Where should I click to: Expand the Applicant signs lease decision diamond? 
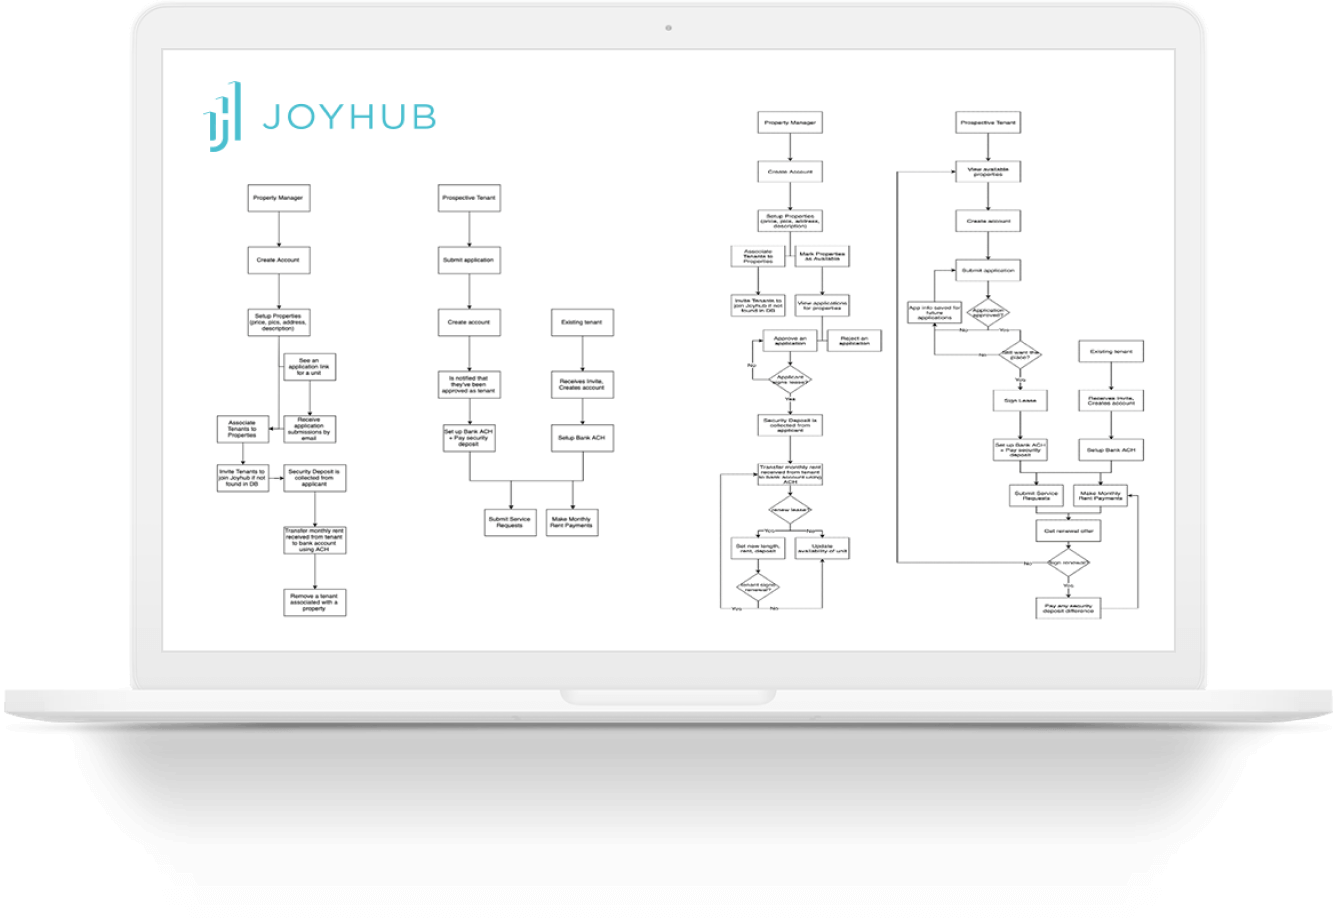point(791,378)
